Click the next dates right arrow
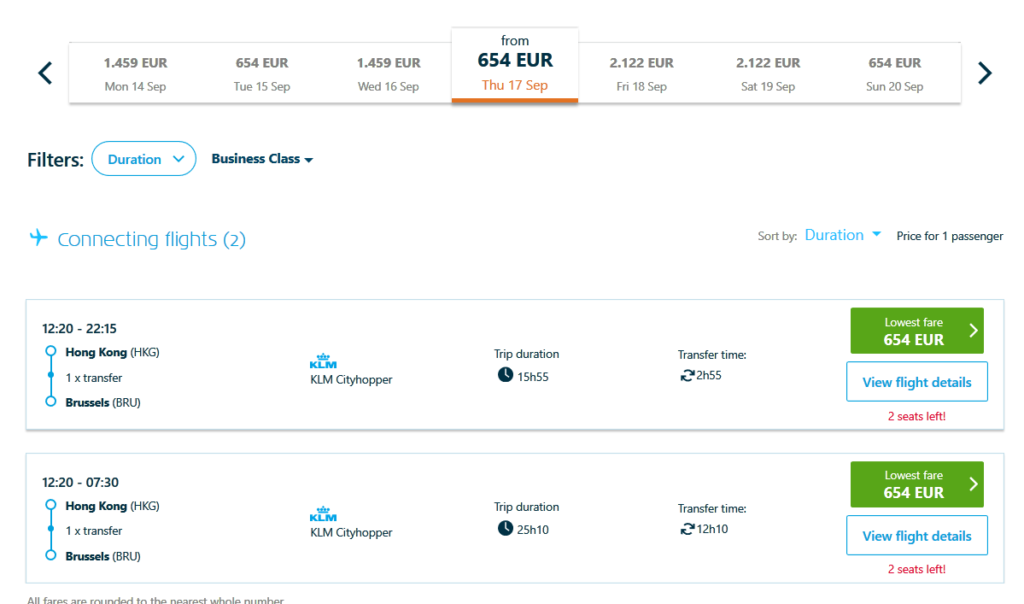1024x604 pixels. tap(984, 73)
